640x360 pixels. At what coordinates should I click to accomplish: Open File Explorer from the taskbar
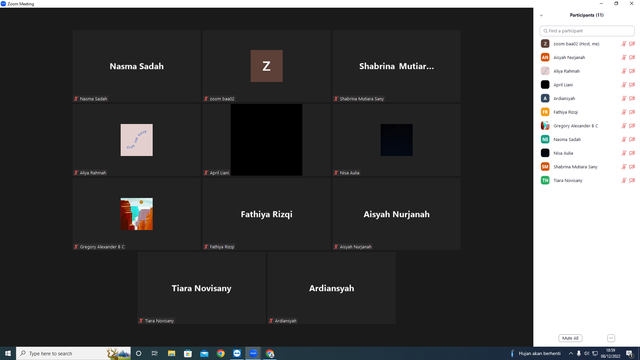171,353
